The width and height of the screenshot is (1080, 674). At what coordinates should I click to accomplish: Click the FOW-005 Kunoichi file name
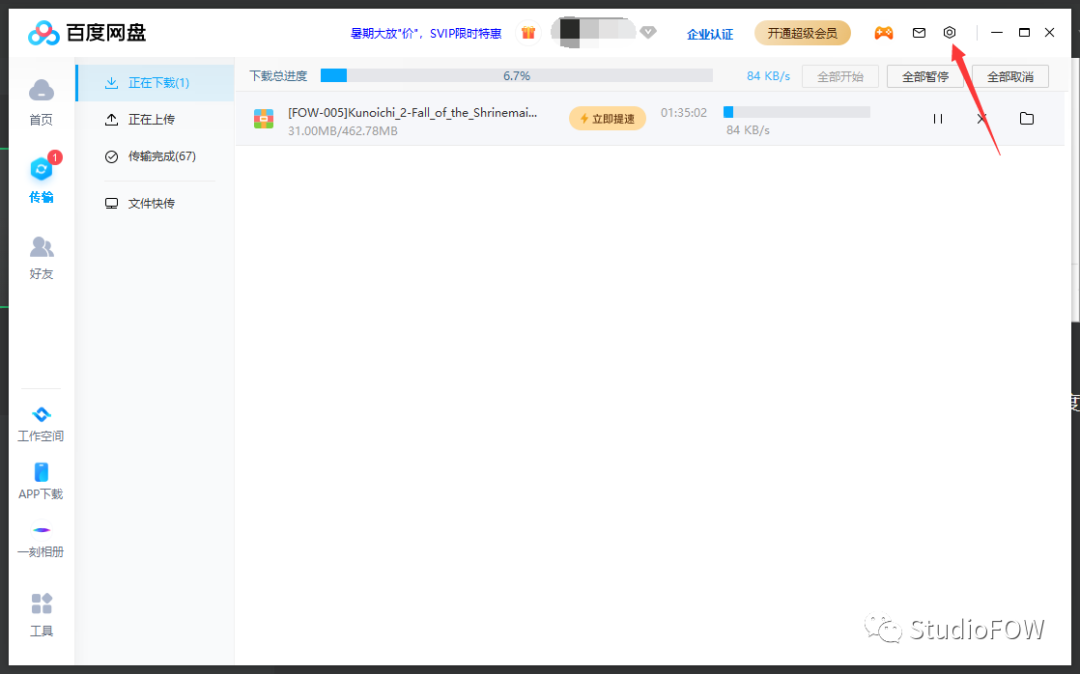point(413,112)
